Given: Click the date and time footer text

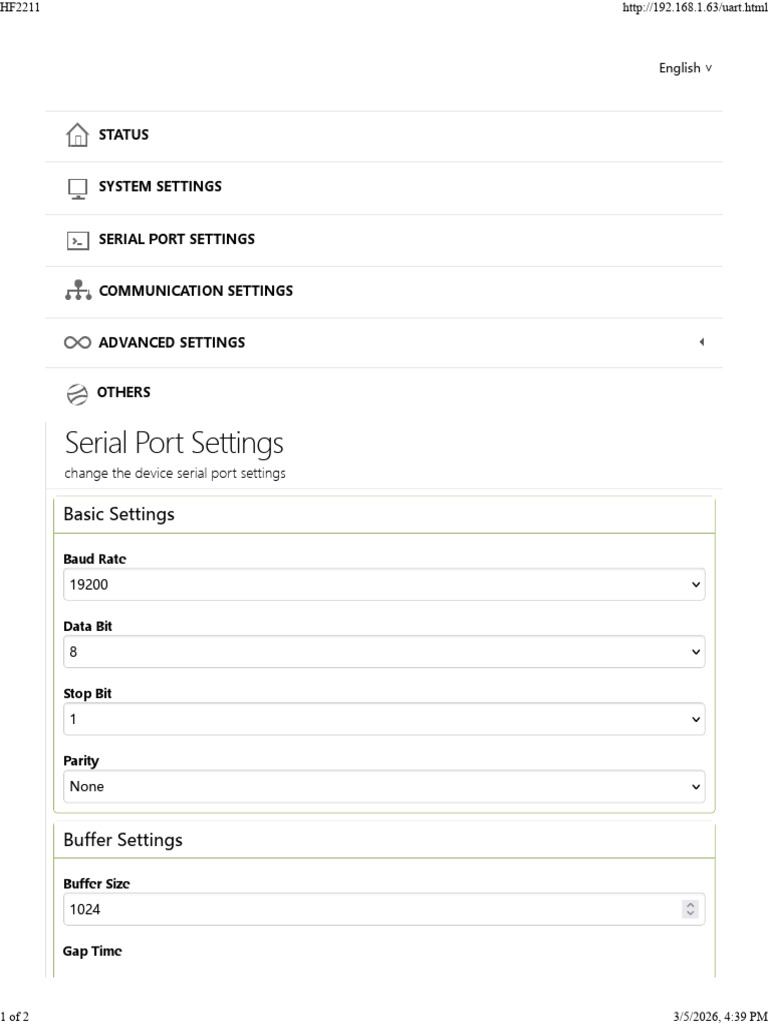Looking at the screenshot, I should point(720,1016).
